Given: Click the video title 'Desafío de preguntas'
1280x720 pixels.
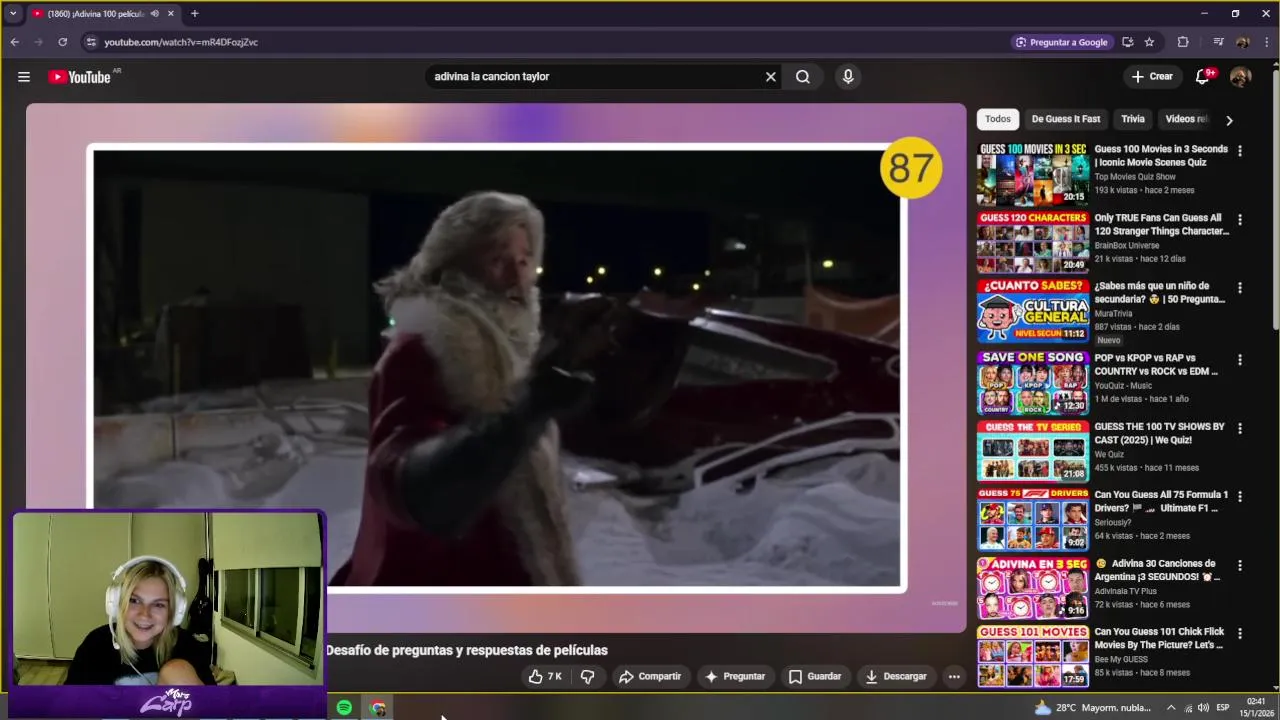Looking at the screenshot, I should (466, 650).
